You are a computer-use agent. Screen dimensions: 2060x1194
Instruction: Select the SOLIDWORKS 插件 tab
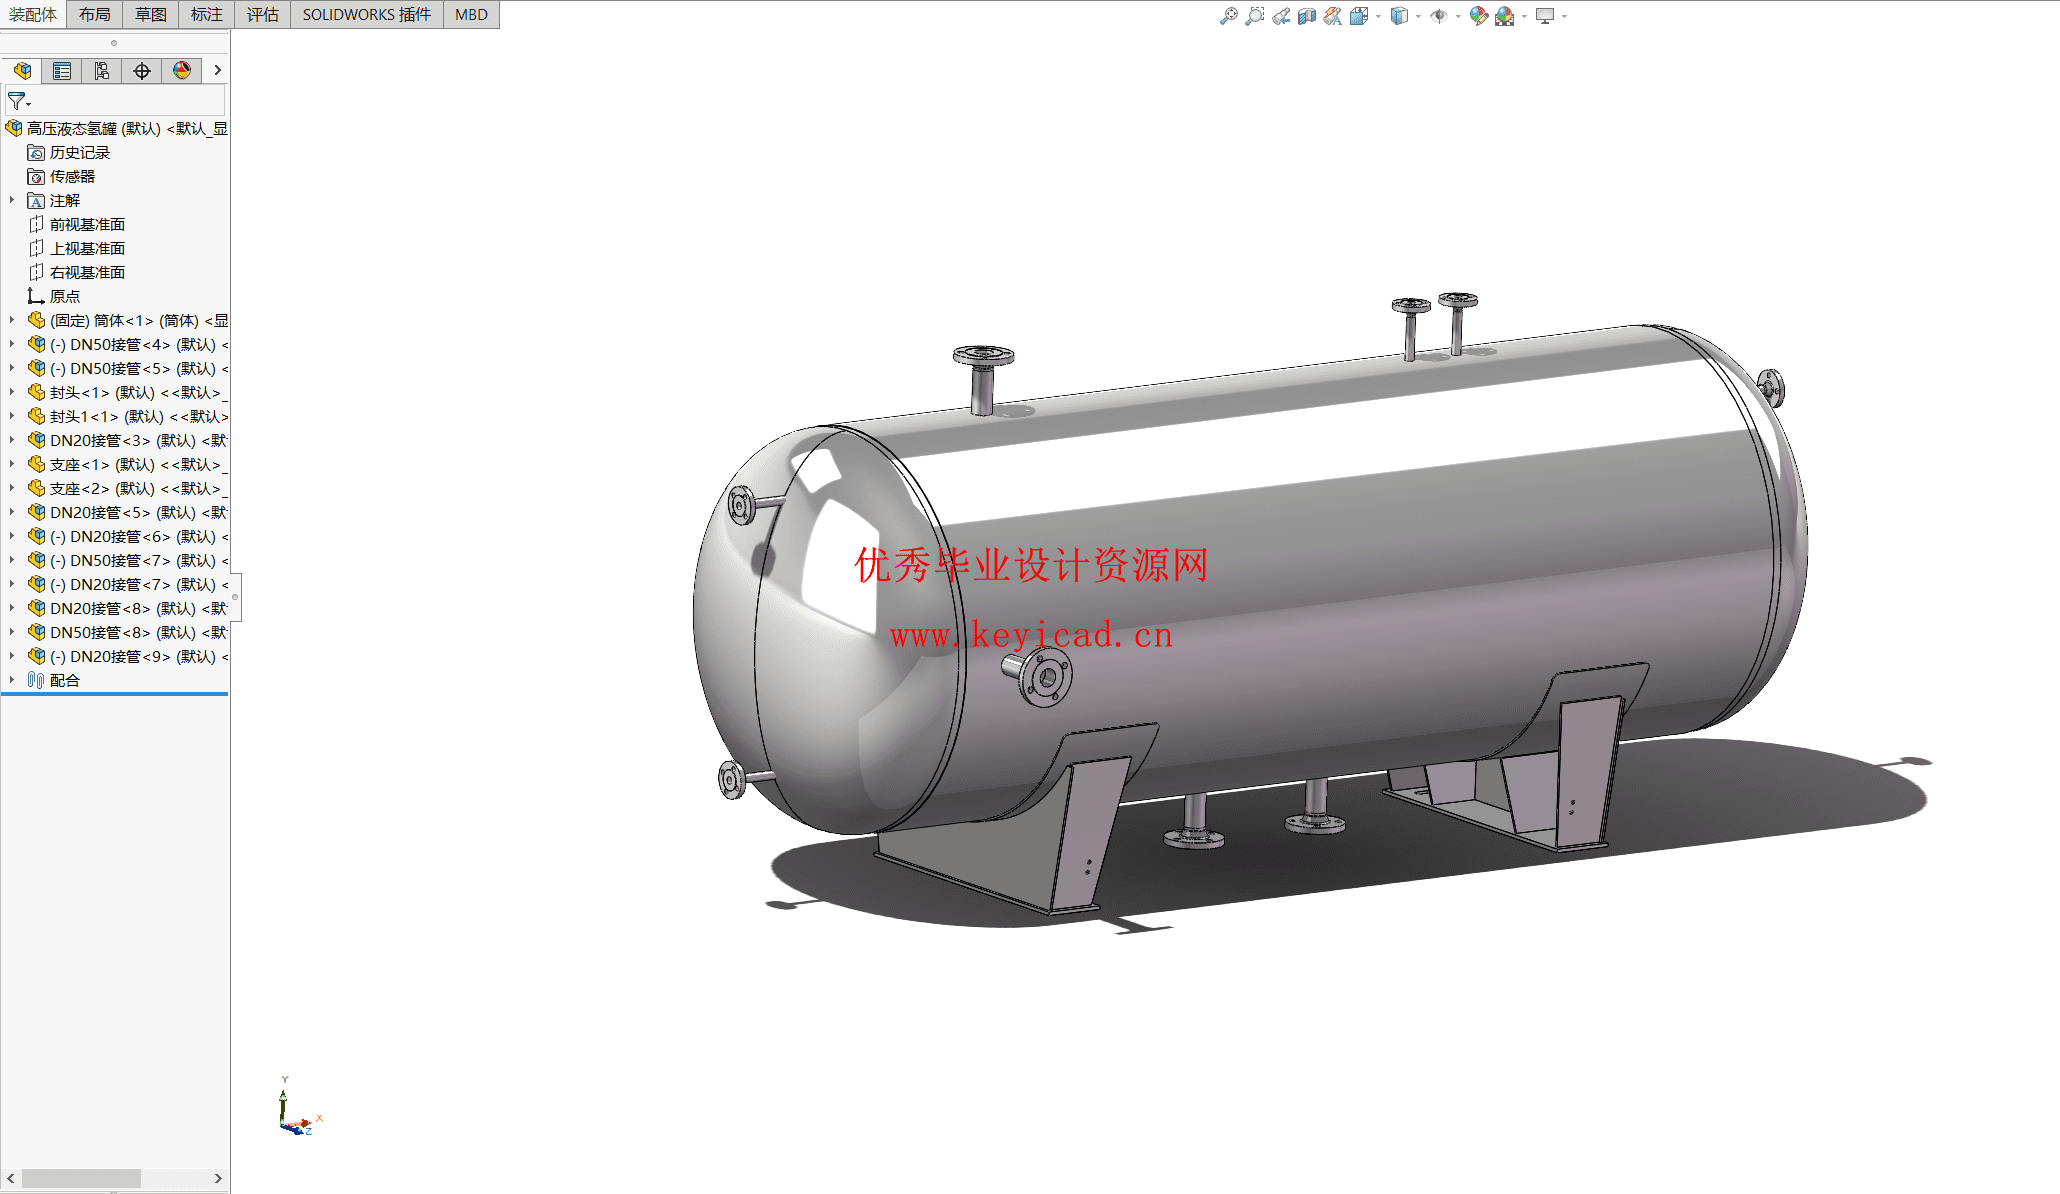[x=367, y=15]
